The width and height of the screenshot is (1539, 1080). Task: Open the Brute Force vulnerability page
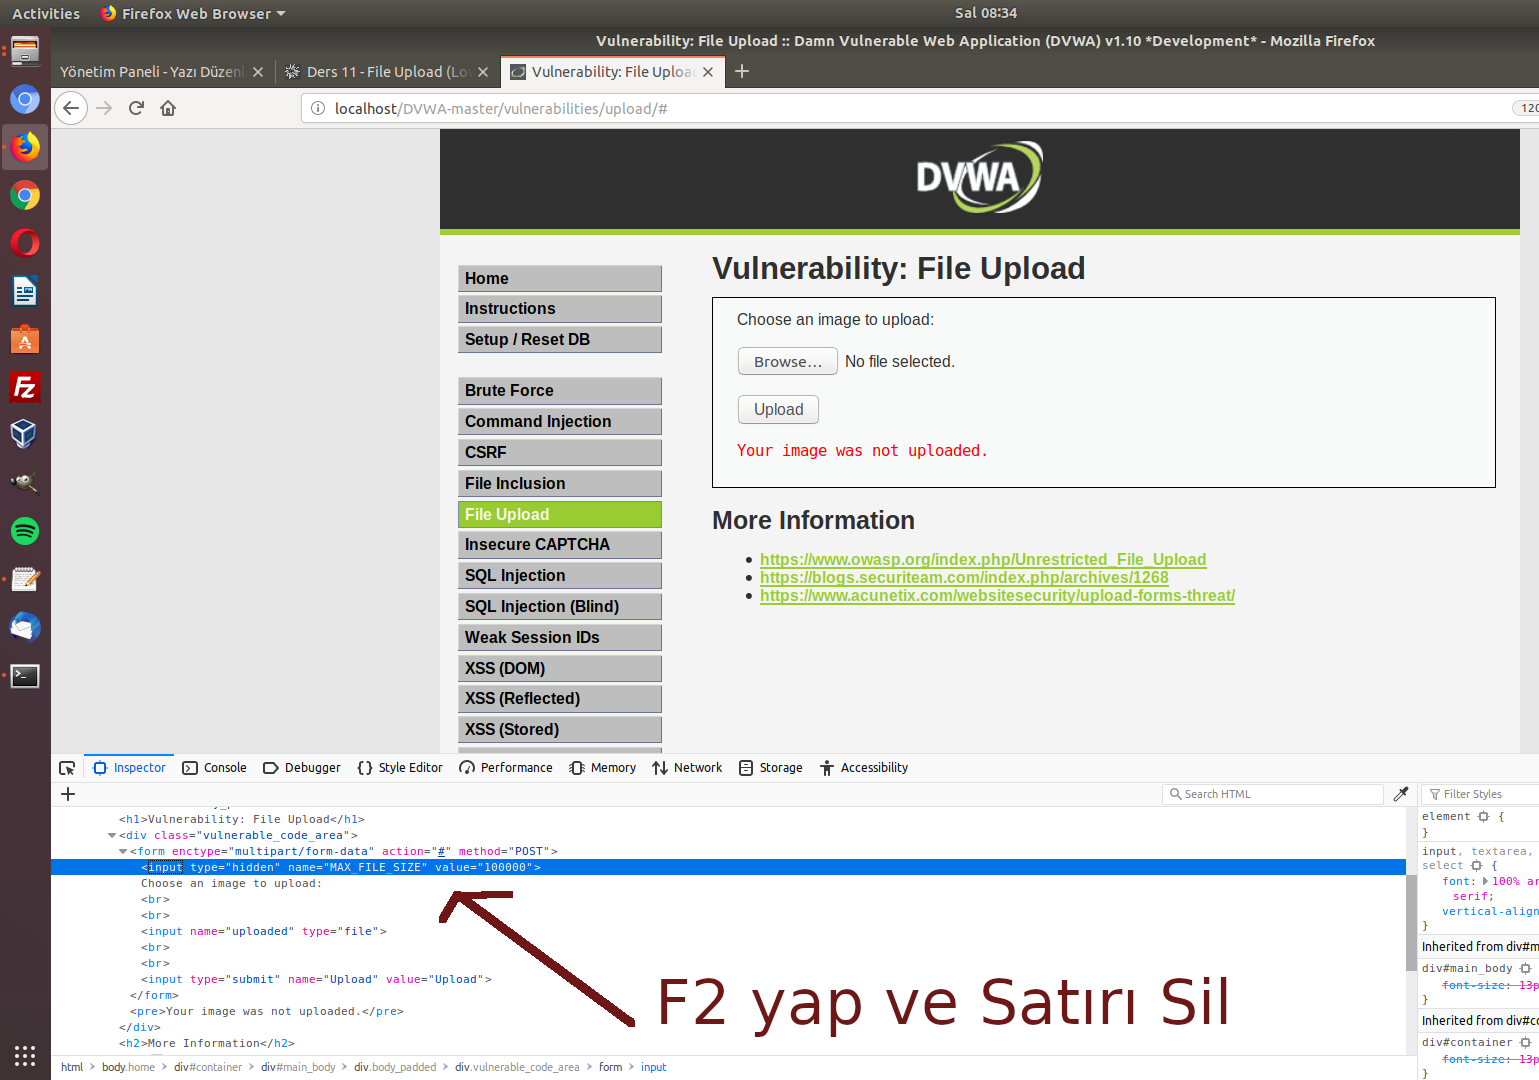[560, 390]
